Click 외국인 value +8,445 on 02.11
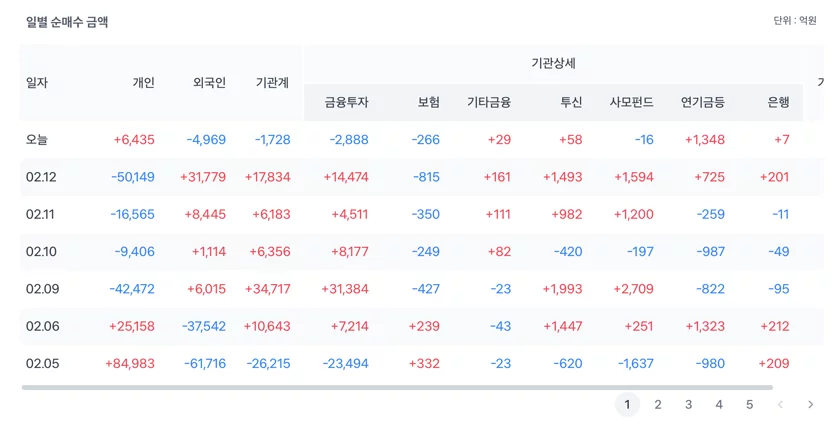The height and width of the screenshot is (424, 835). tap(205, 214)
